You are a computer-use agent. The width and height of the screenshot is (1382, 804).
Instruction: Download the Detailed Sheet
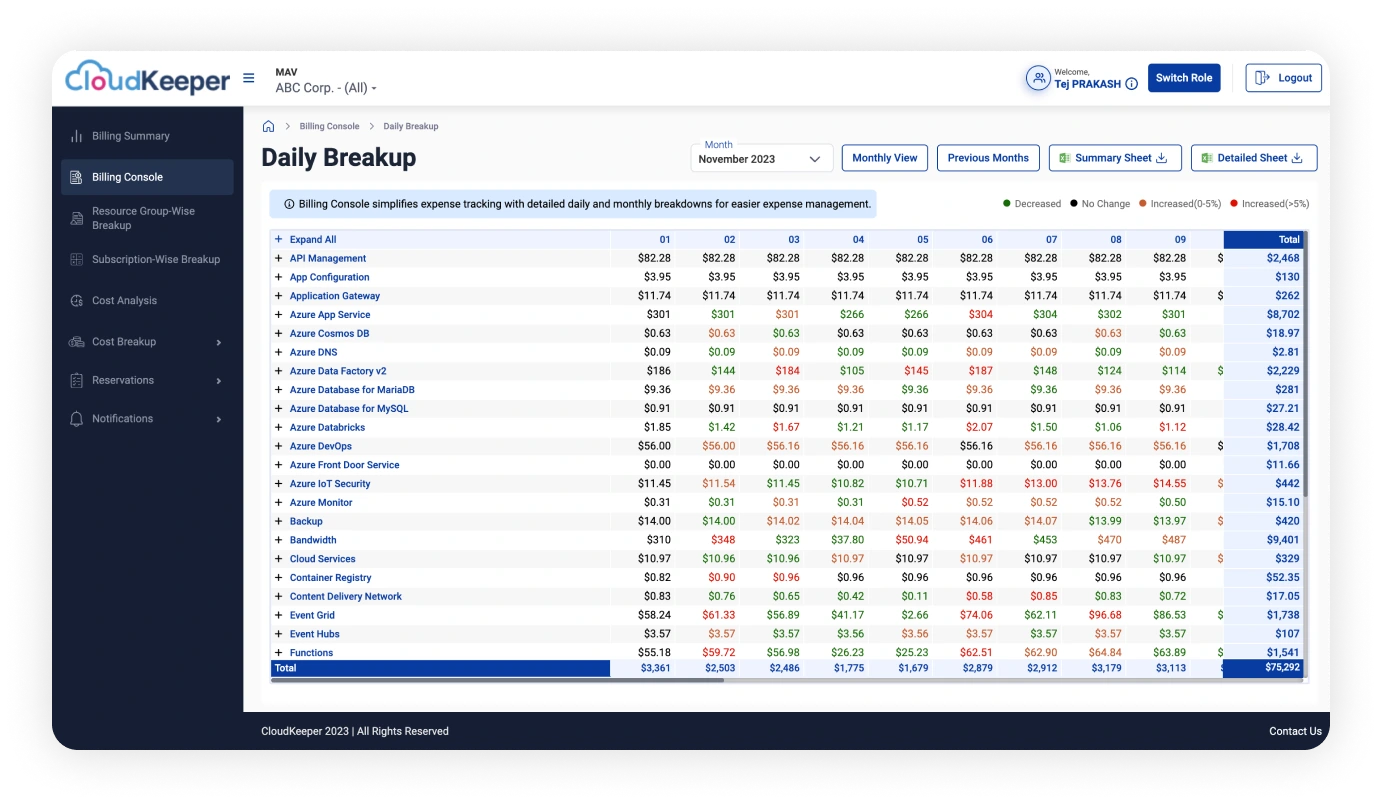1254,158
